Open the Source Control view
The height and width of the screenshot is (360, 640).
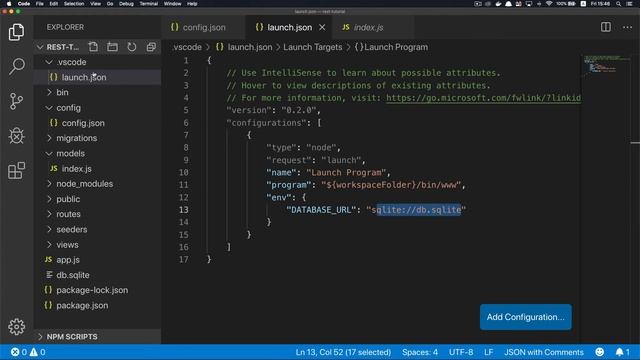point(16,101)
